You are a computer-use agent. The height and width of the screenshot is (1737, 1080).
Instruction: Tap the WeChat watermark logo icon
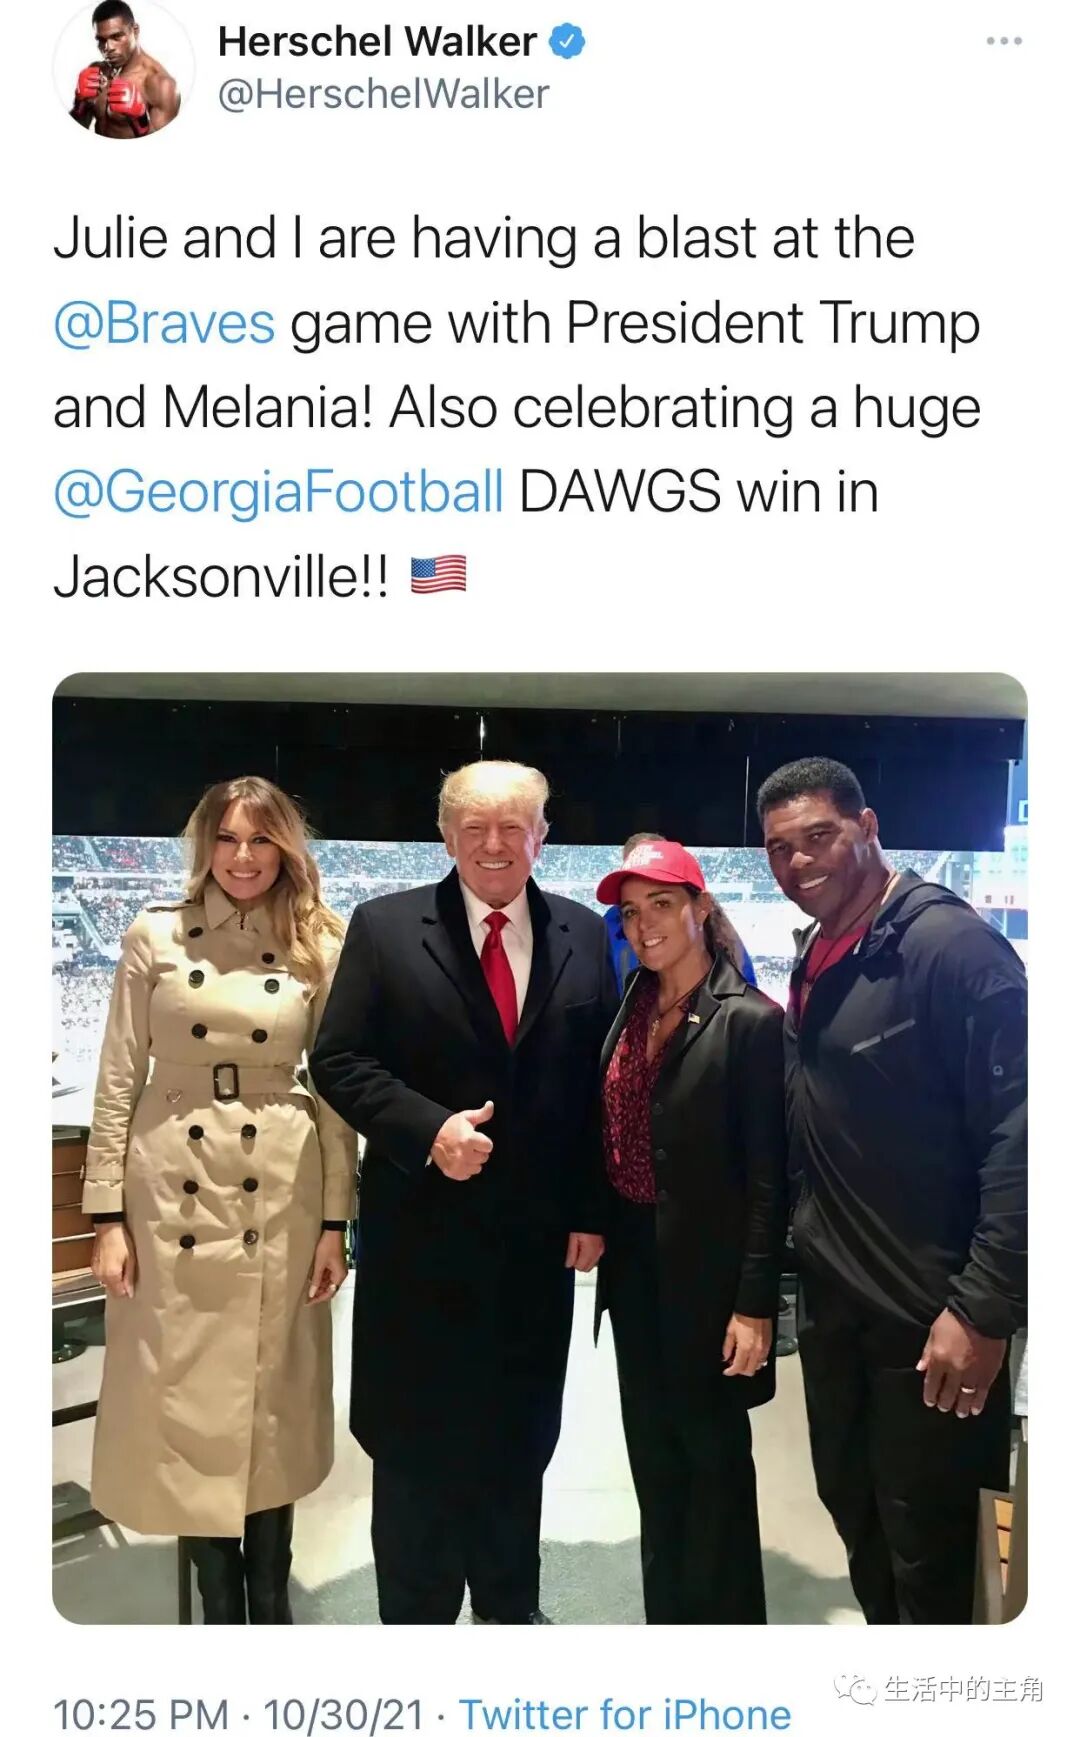pos(855,1689)
